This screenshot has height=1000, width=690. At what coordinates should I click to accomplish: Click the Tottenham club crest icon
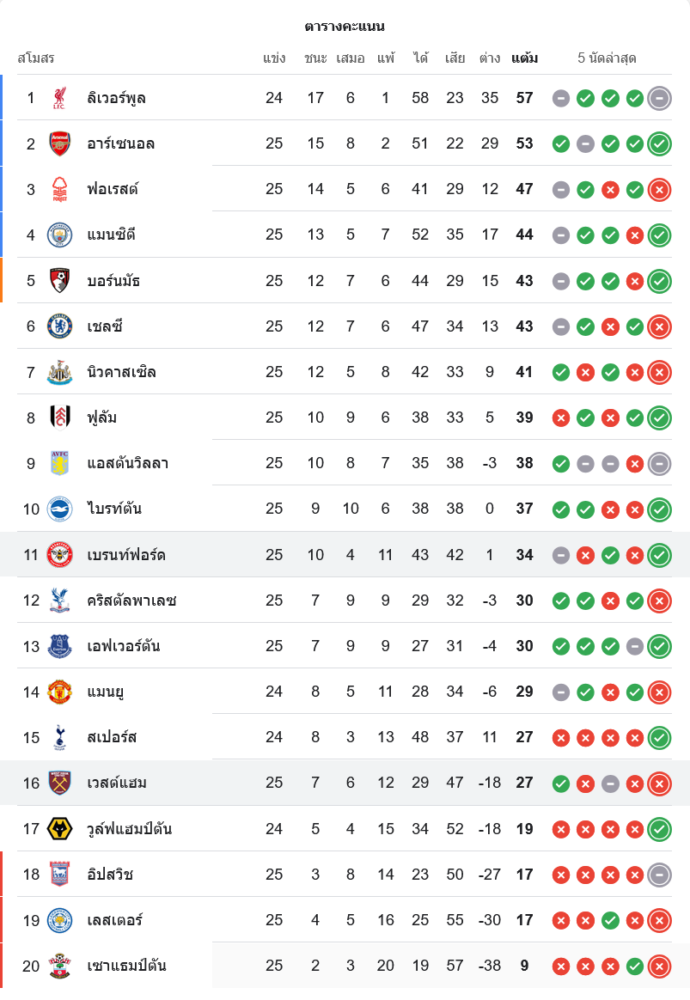(x=60, y=737)
